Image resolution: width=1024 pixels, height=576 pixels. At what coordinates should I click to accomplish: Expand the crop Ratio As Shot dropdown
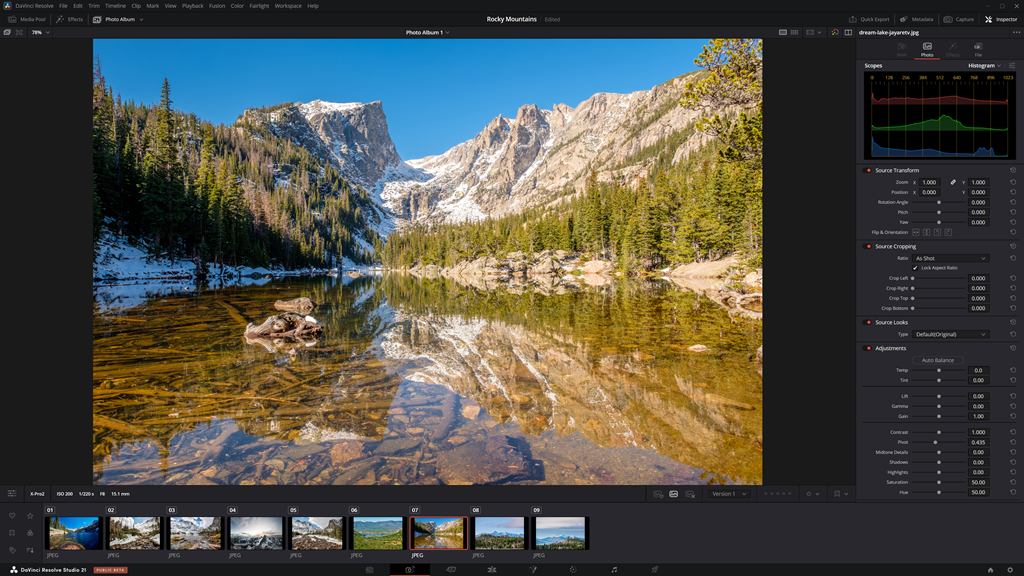point(950,258)
